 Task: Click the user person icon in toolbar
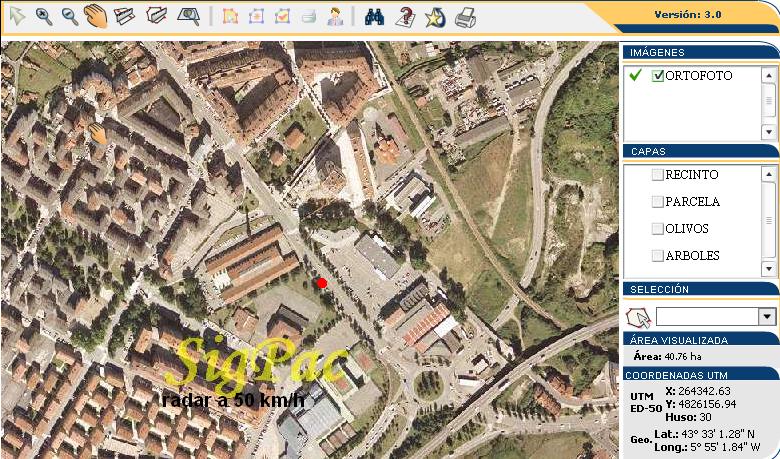[335, 16]
